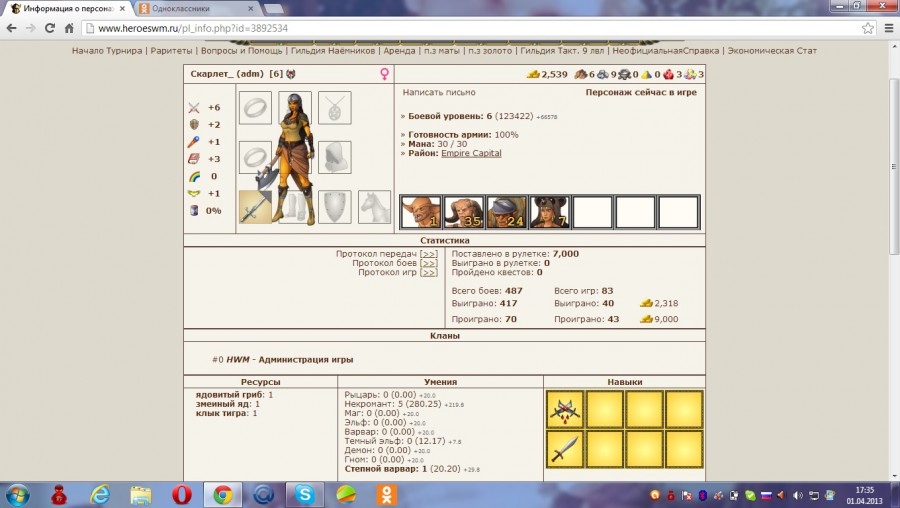The height and width of the screenshot is (508, 900).
Task: Open Internet Explorer from taskbar
Action: point(100,494)
